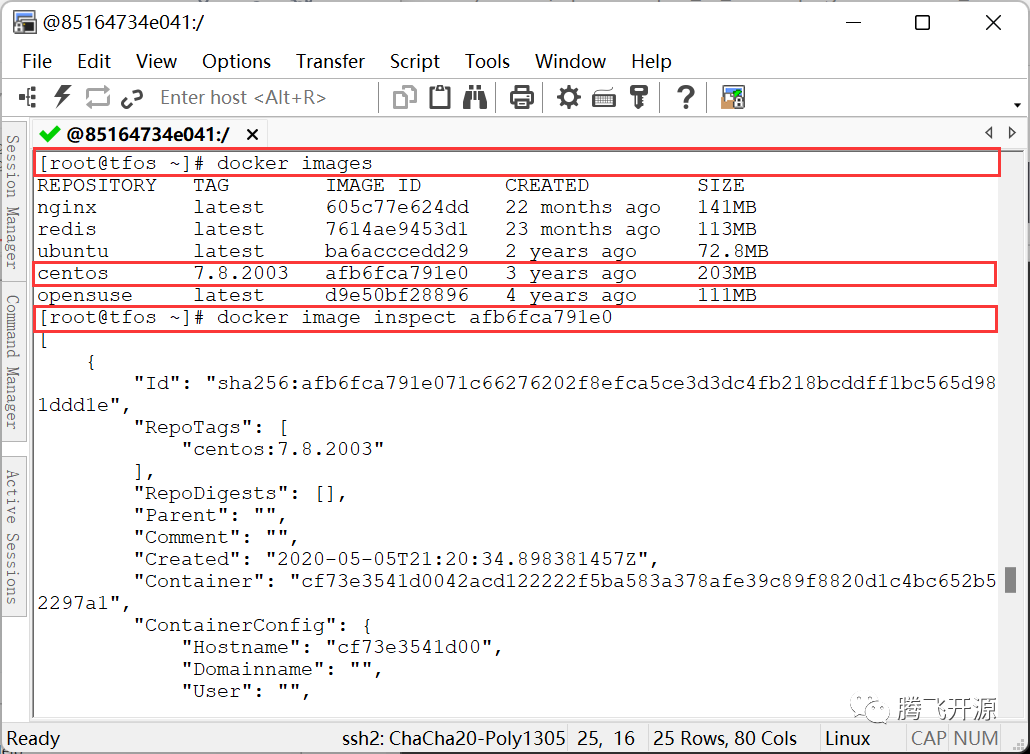Click the IMAGE ID column header
1030x754 pixels.
pyautogui.click(x=373, y=185)
